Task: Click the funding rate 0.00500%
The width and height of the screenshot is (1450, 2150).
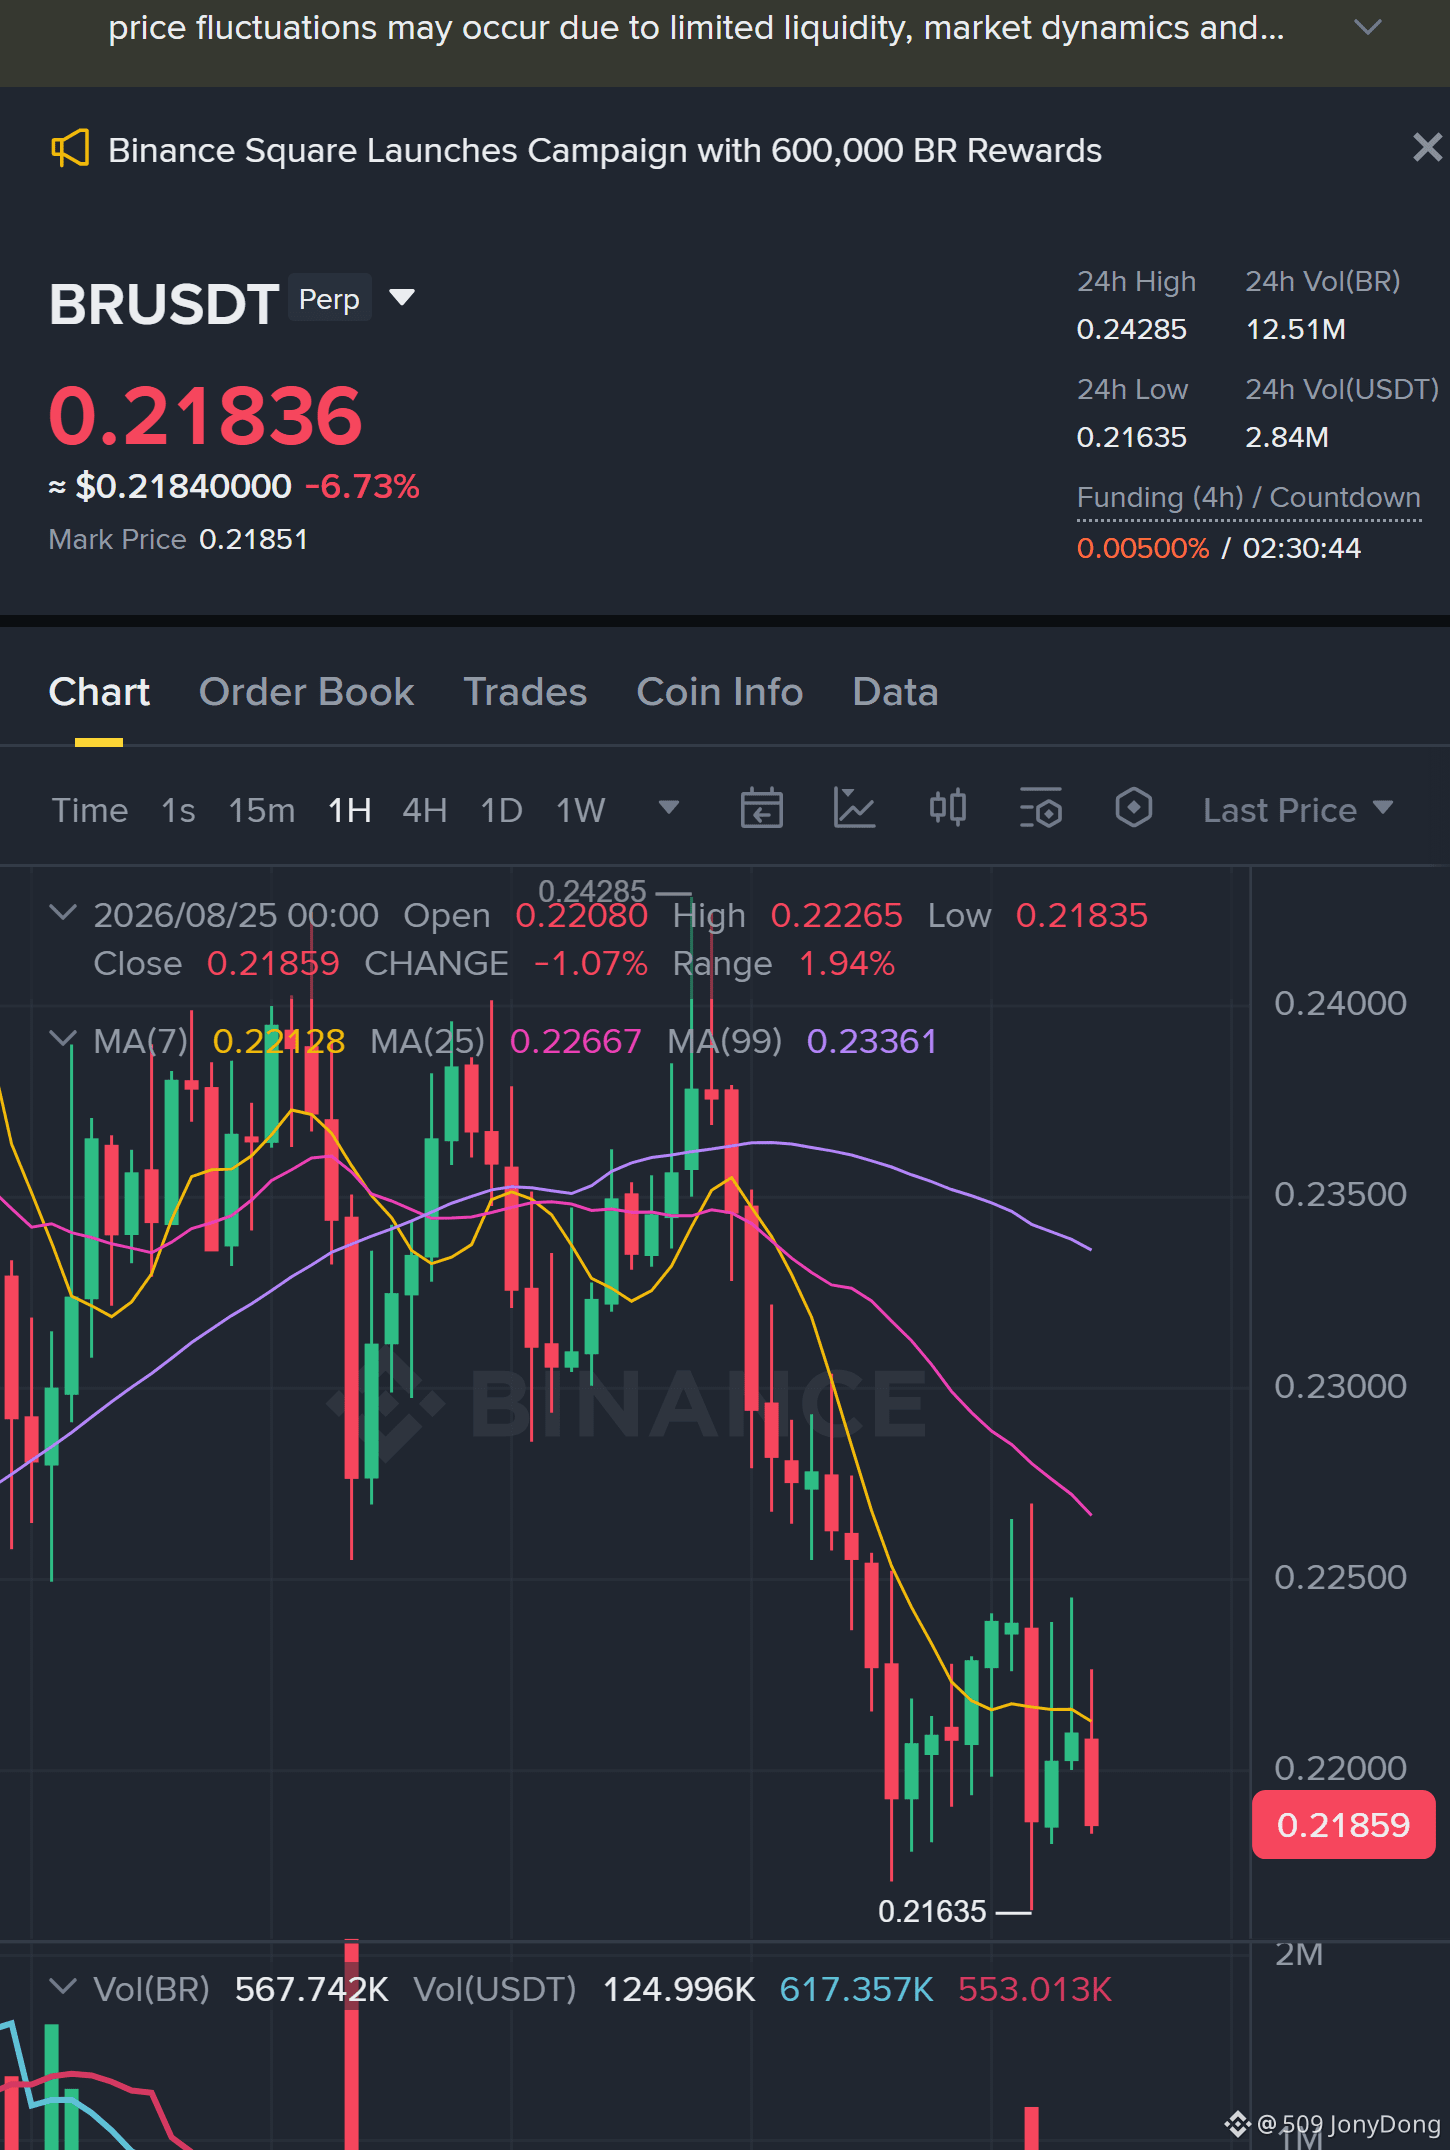Action: [1142, 548]
